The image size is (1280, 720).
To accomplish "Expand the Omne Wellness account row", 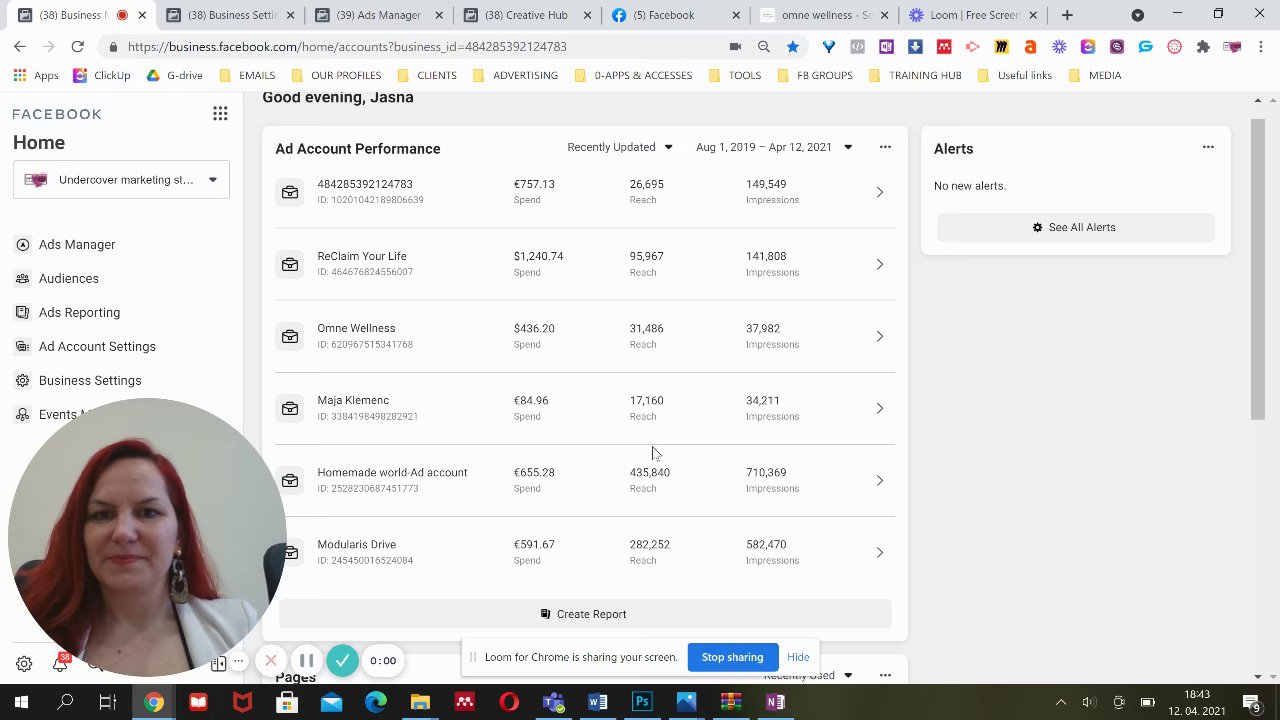I will 880,336.
